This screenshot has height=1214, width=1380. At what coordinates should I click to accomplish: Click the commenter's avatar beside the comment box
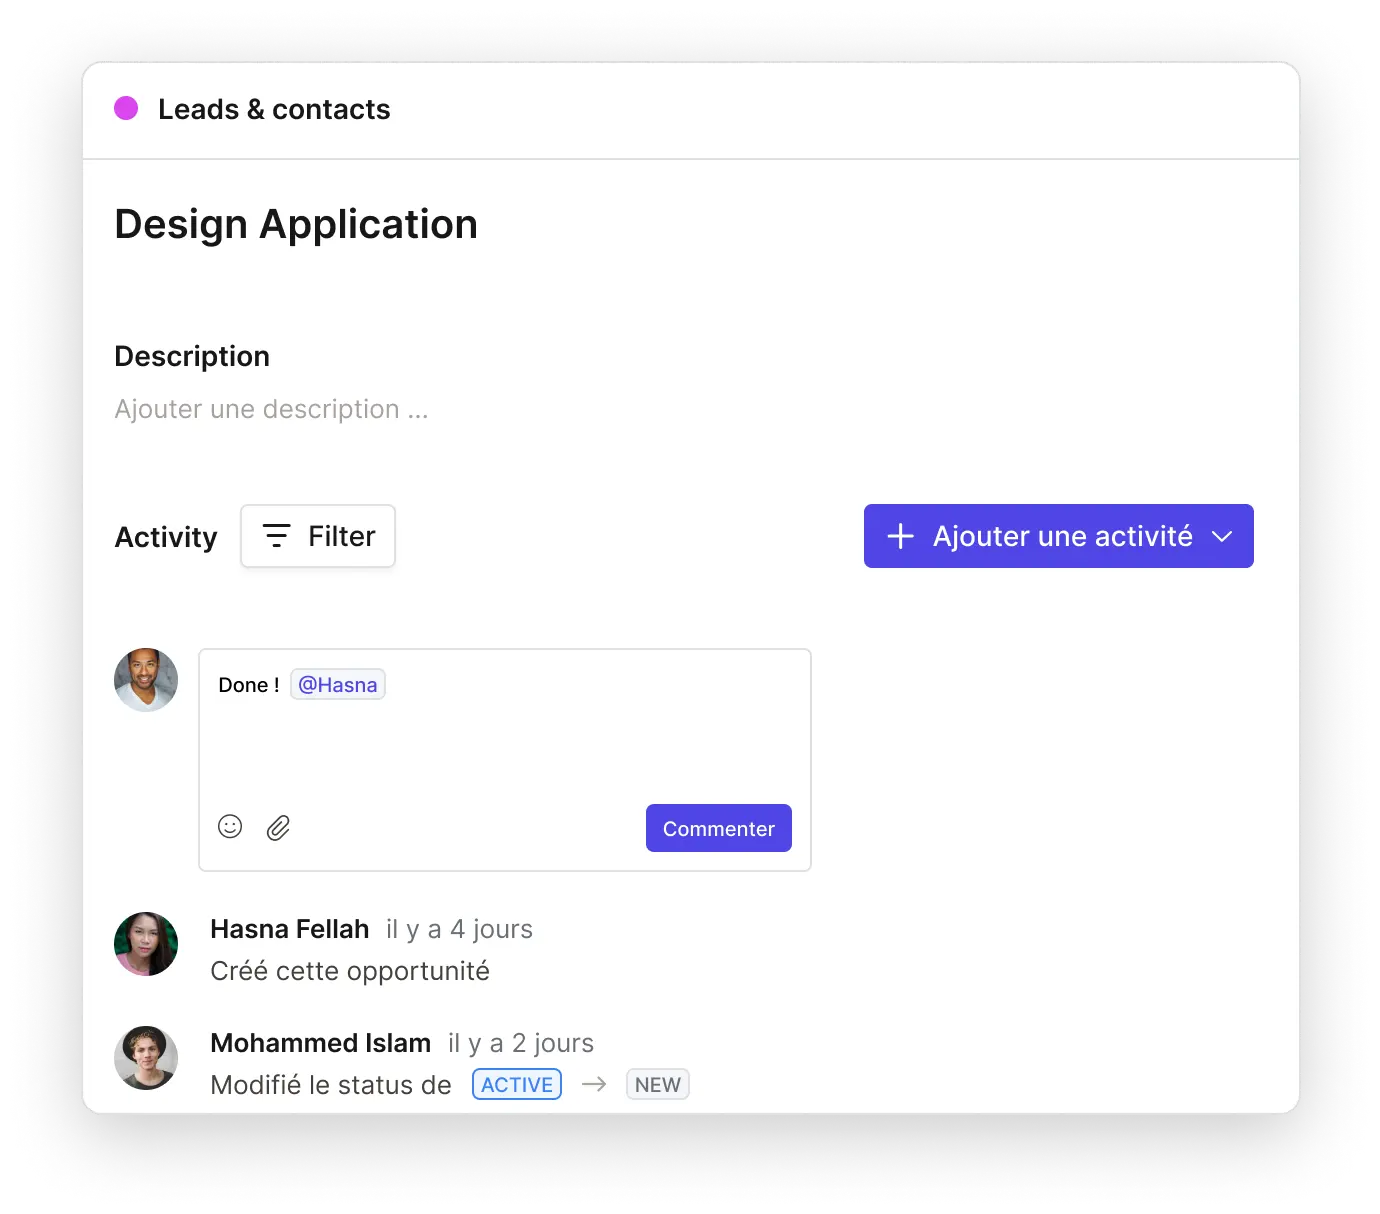pos(146,680)
